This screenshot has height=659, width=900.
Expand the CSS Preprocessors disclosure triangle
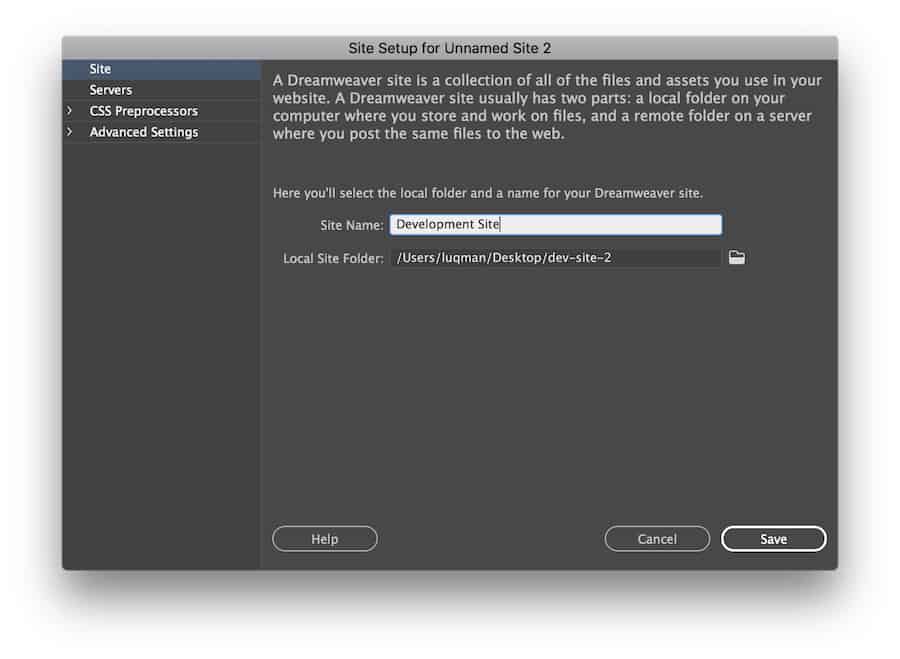(x=70, y=110)
